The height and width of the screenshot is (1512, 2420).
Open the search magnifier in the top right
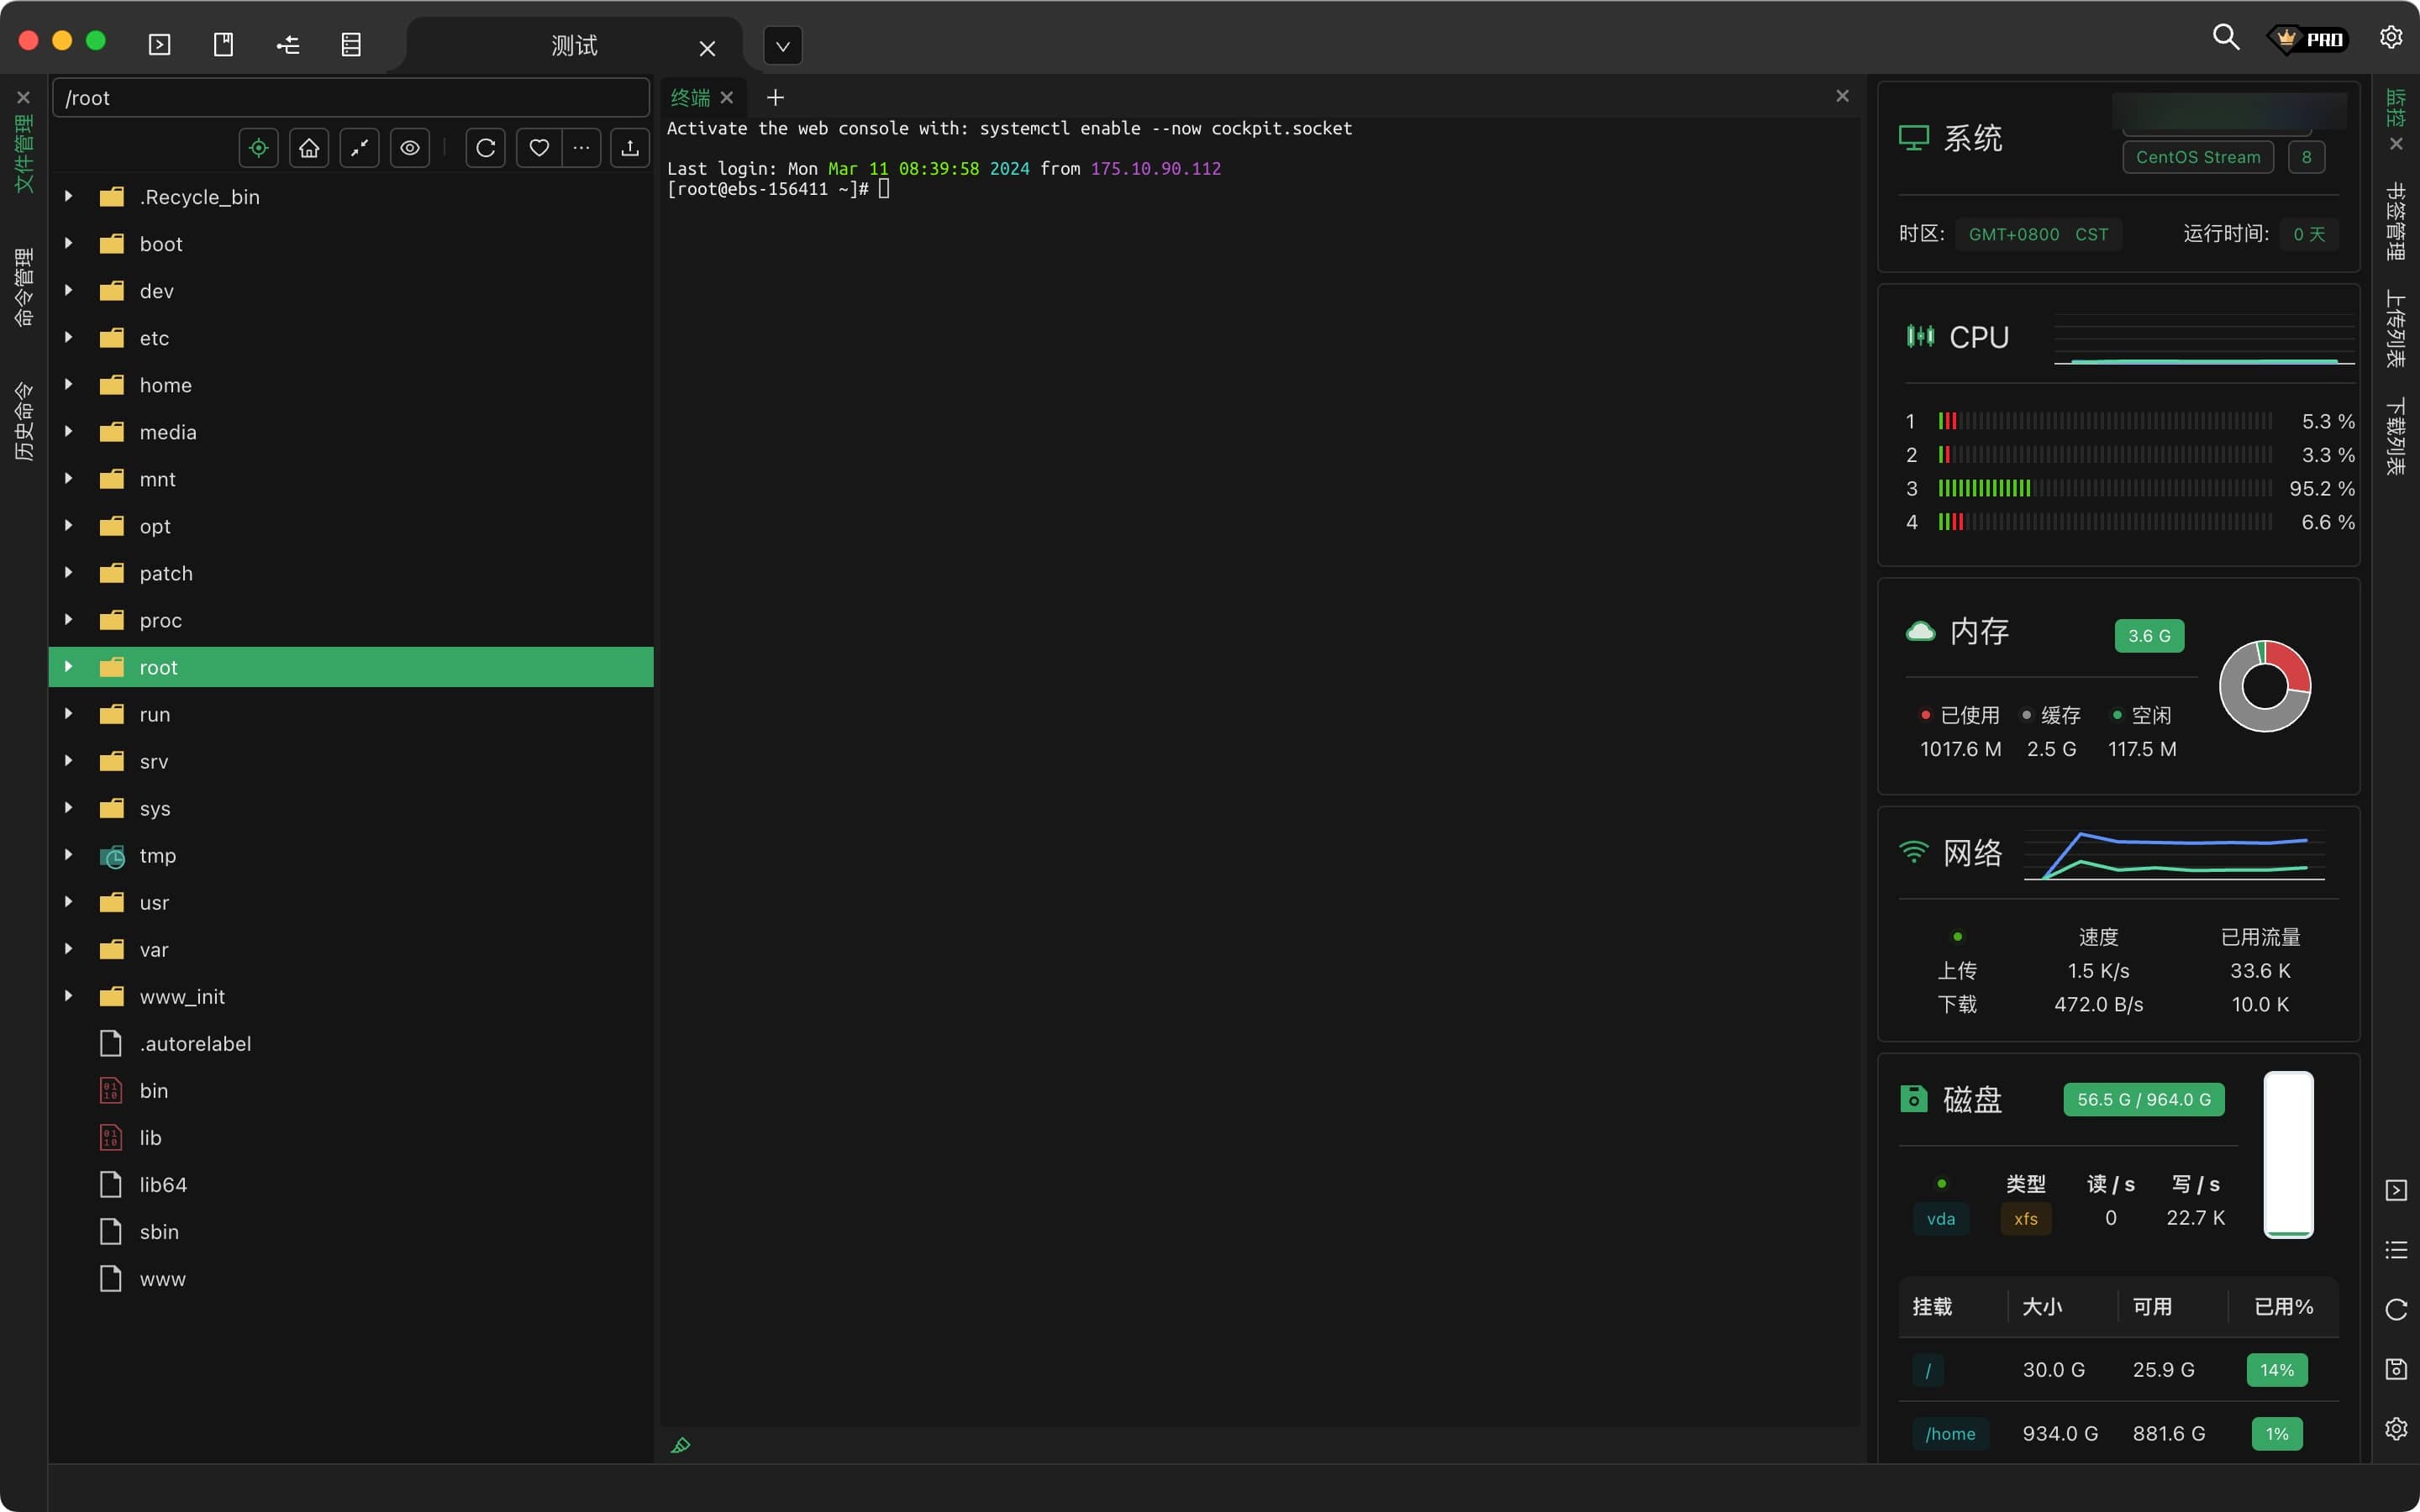click(2226, 38)
